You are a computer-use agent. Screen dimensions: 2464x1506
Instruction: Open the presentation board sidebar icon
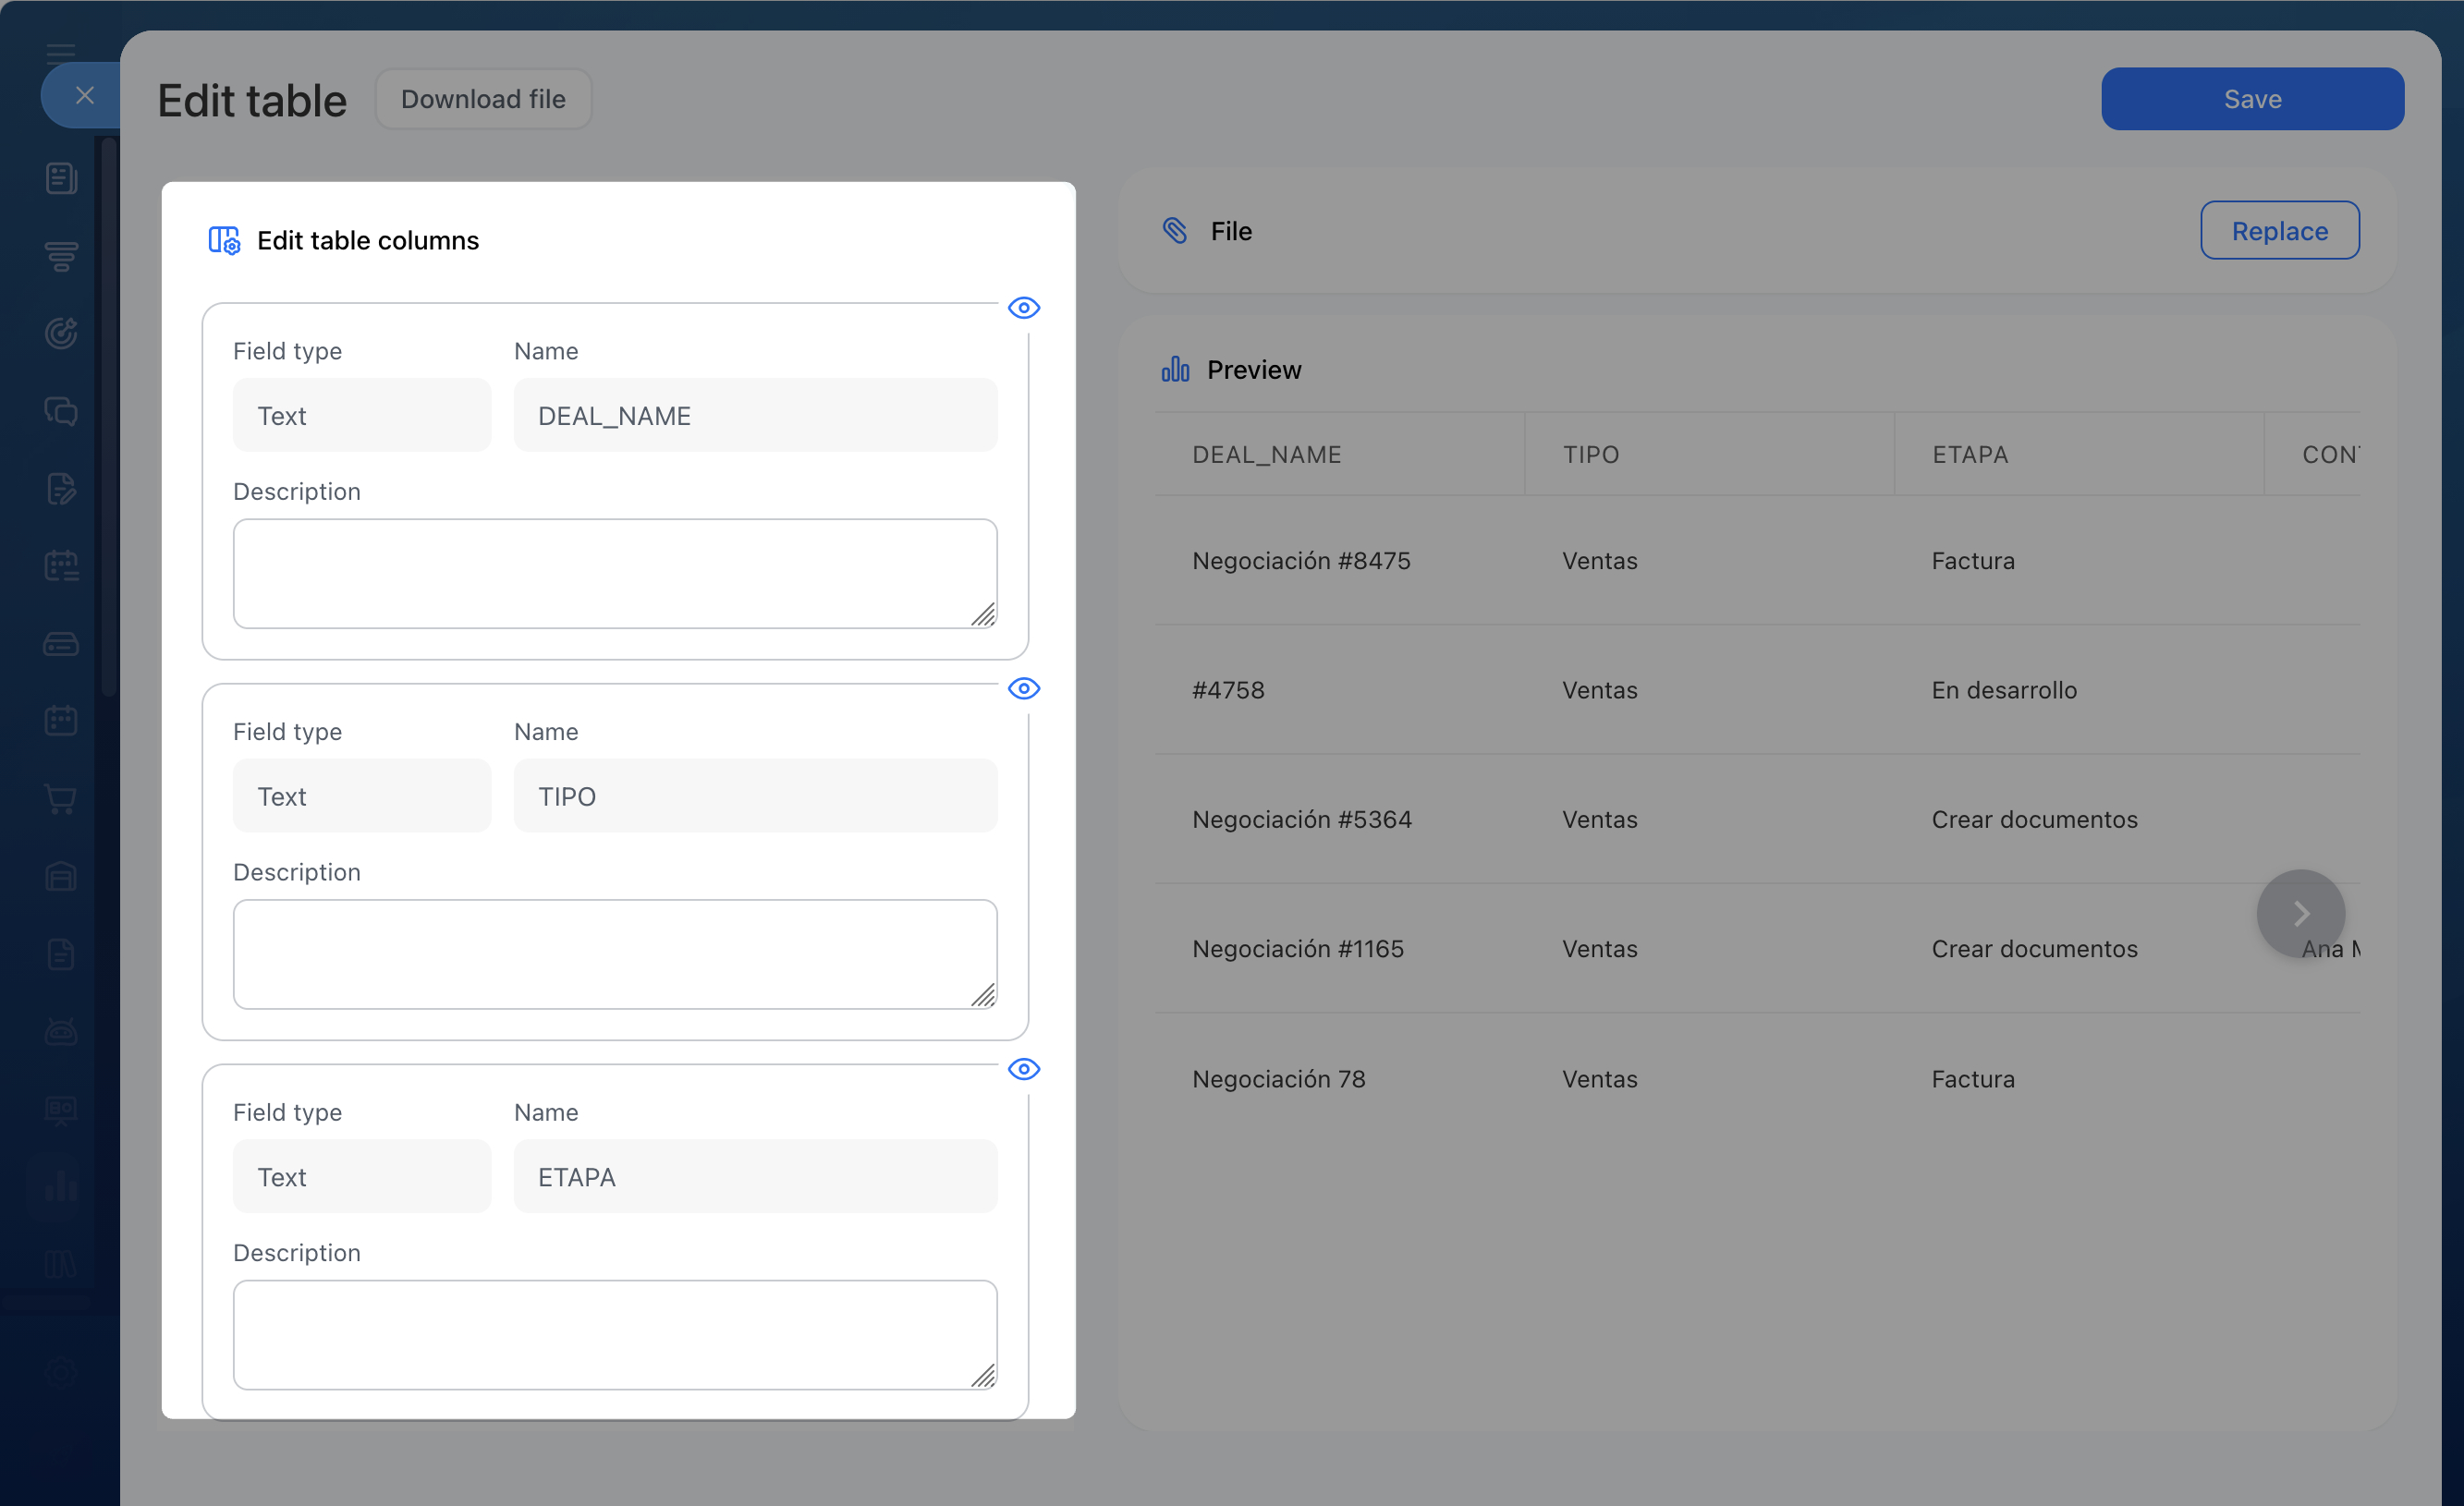coord(61,1110)
